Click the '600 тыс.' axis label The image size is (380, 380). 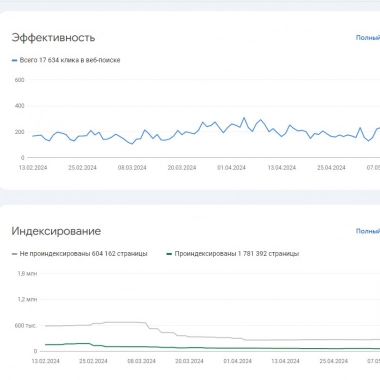(26, 326)
